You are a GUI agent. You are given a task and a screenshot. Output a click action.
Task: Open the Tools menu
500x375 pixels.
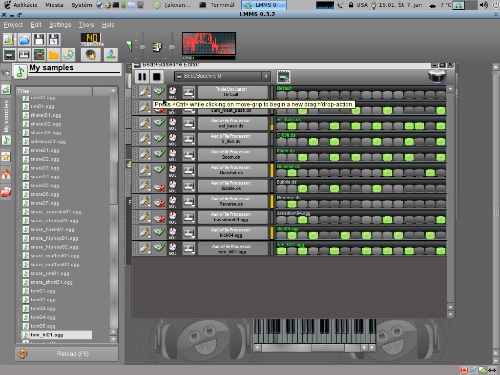(86, 25)
